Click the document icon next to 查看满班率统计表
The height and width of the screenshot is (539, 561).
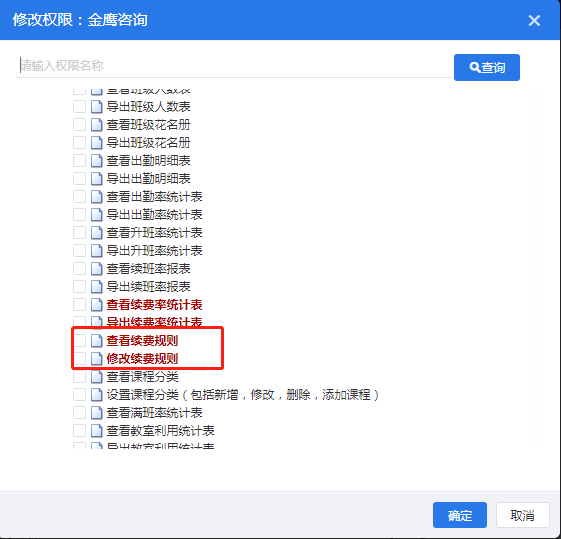[x=96, y=413]
